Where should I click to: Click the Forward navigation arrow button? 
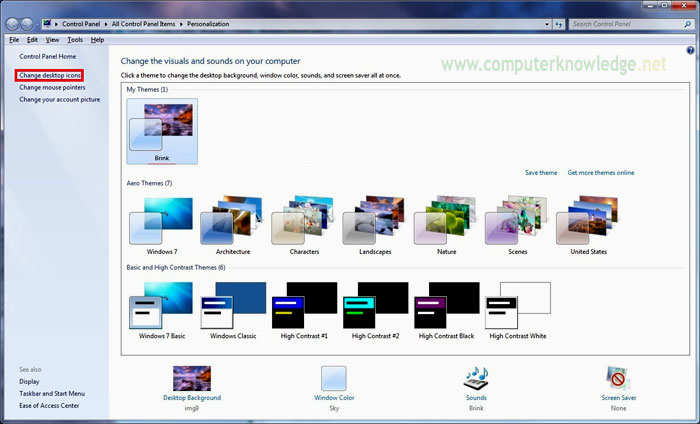pyautogui.click(x=27, y=24)
